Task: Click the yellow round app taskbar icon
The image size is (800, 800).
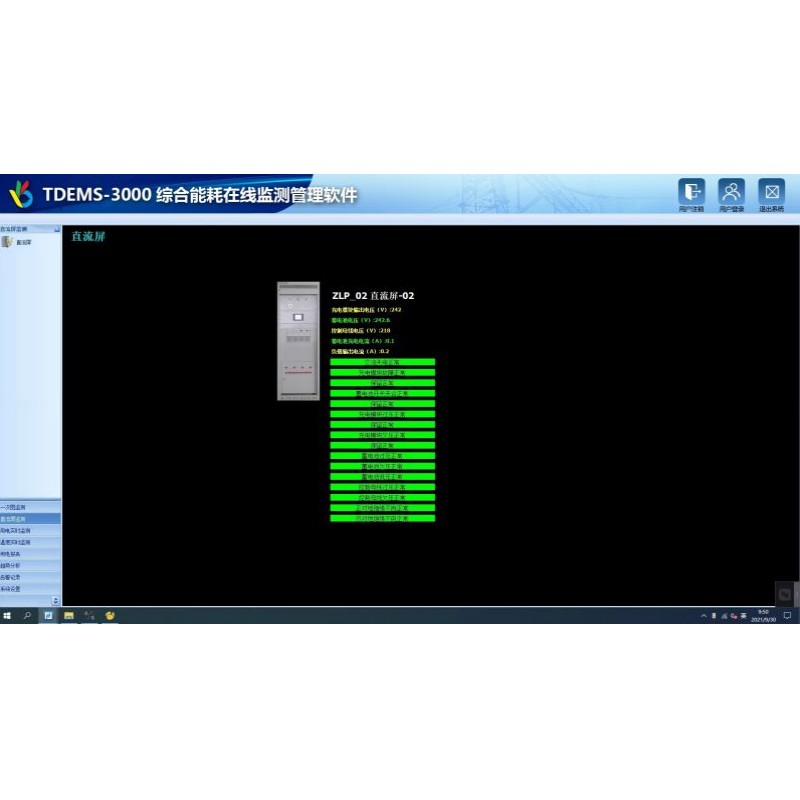Action: point(110,616)
